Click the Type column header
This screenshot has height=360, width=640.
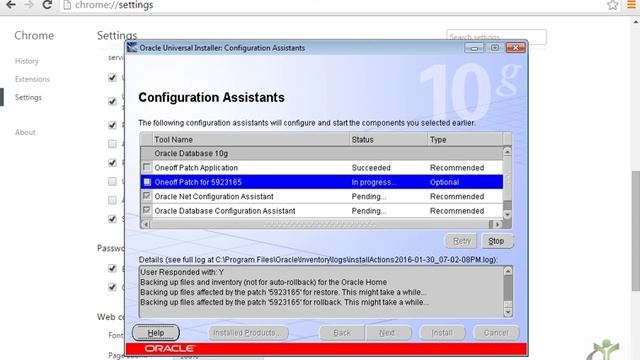tap(465, 140)
